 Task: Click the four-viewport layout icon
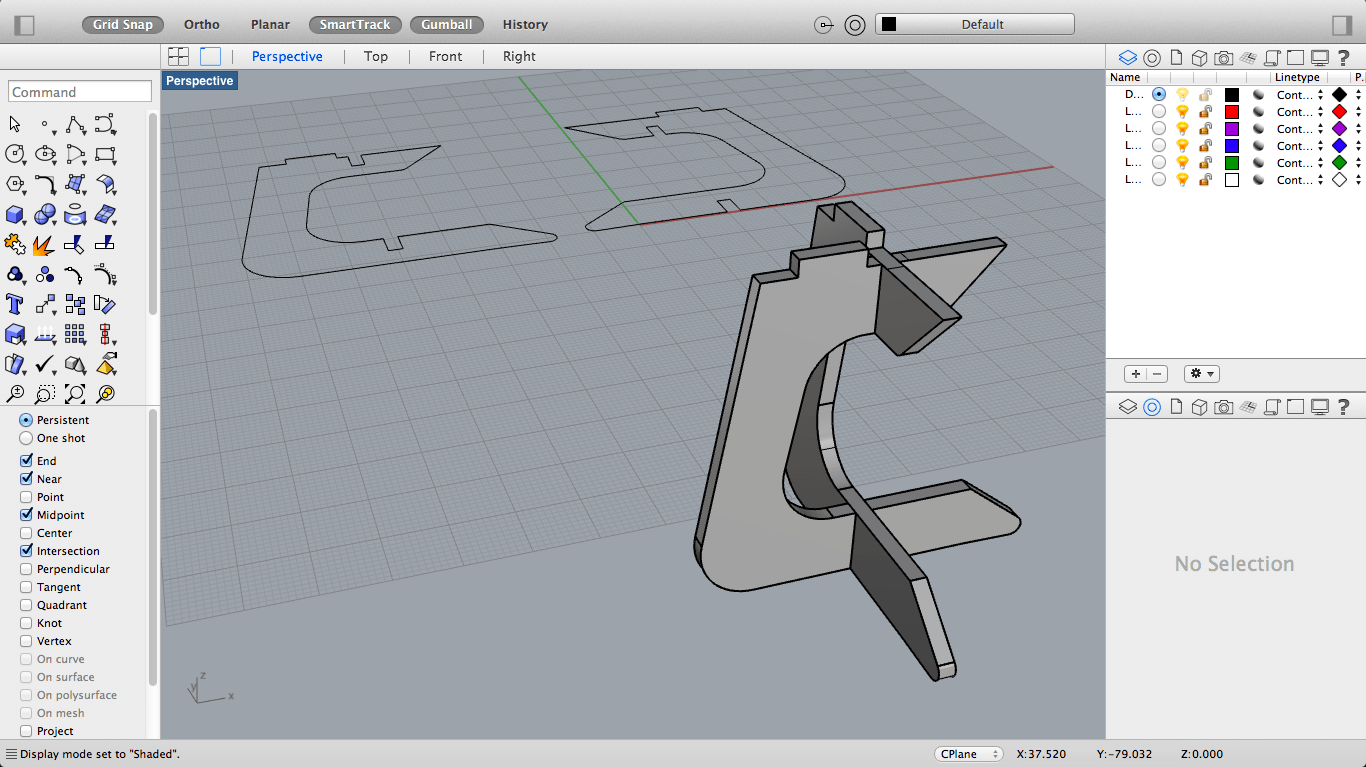point(178,57)
